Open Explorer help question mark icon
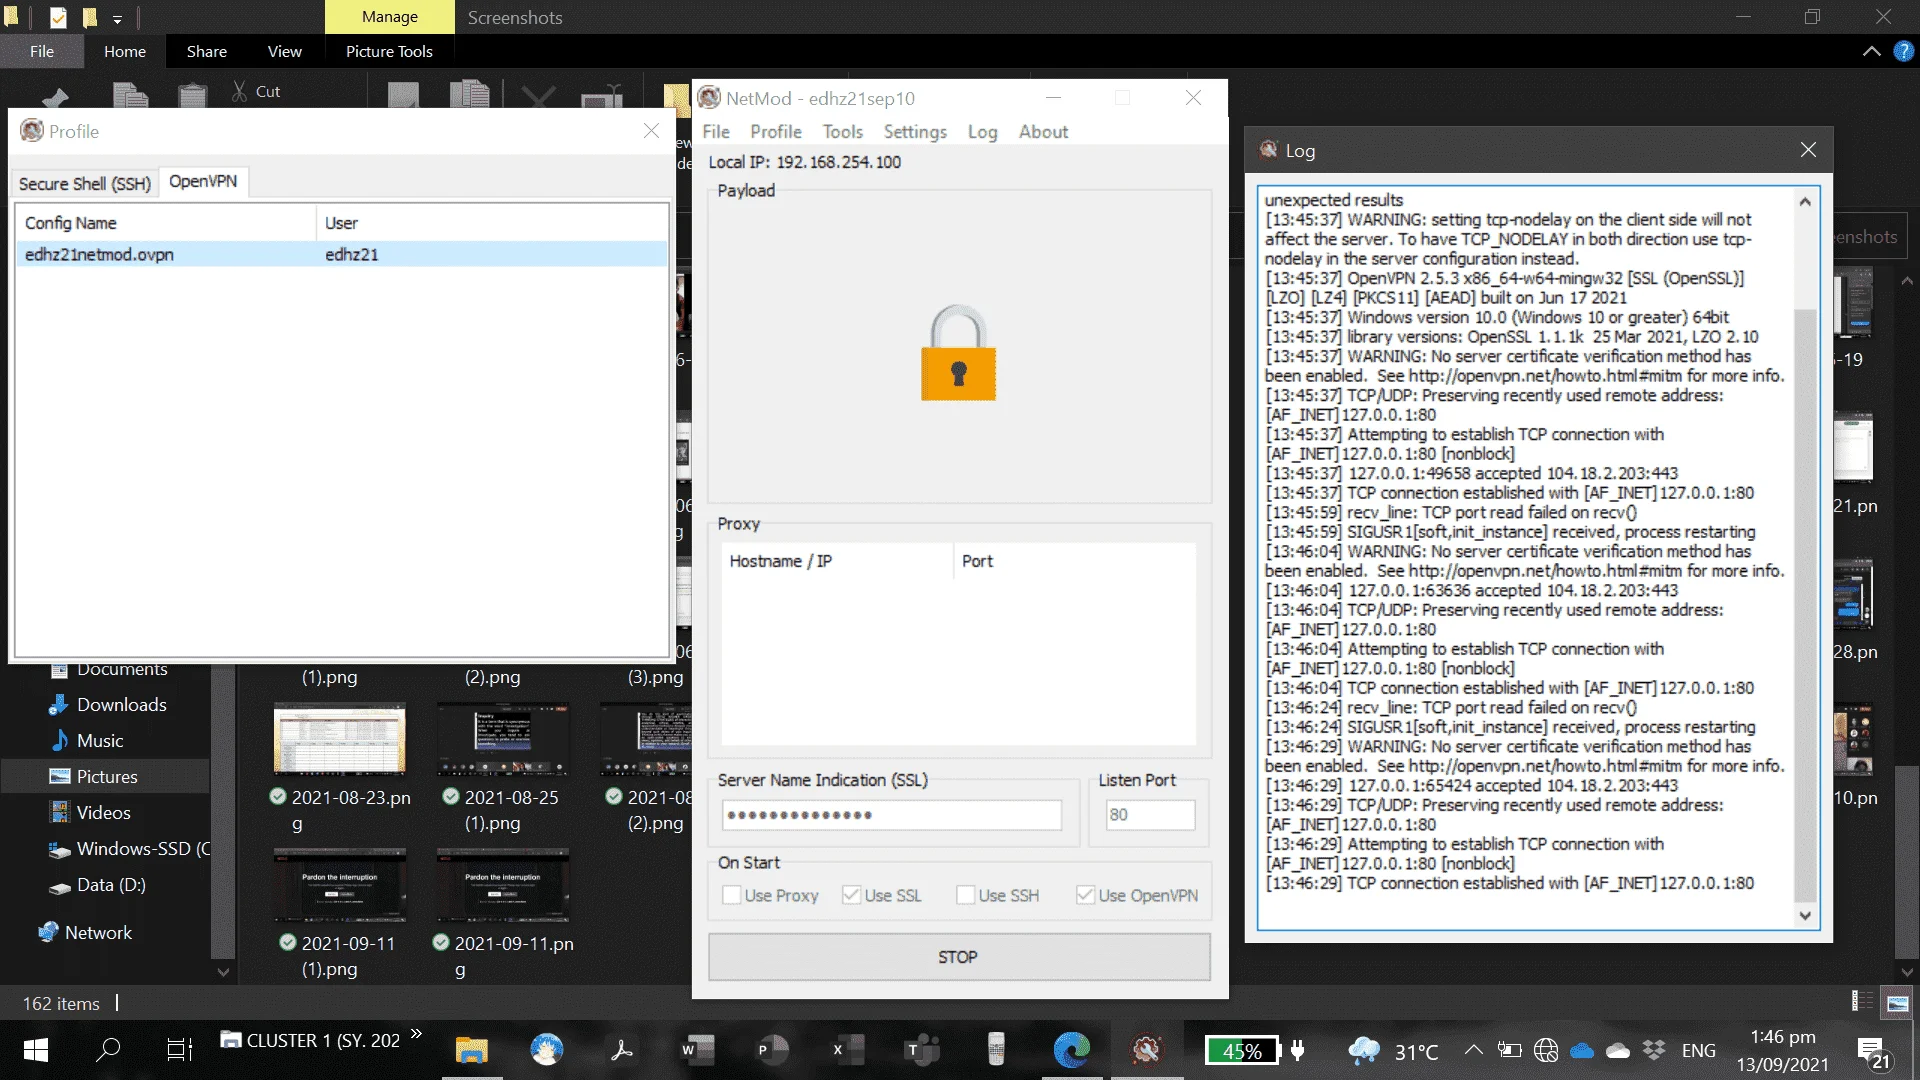1920x1080 pixels. [1903, 51]
